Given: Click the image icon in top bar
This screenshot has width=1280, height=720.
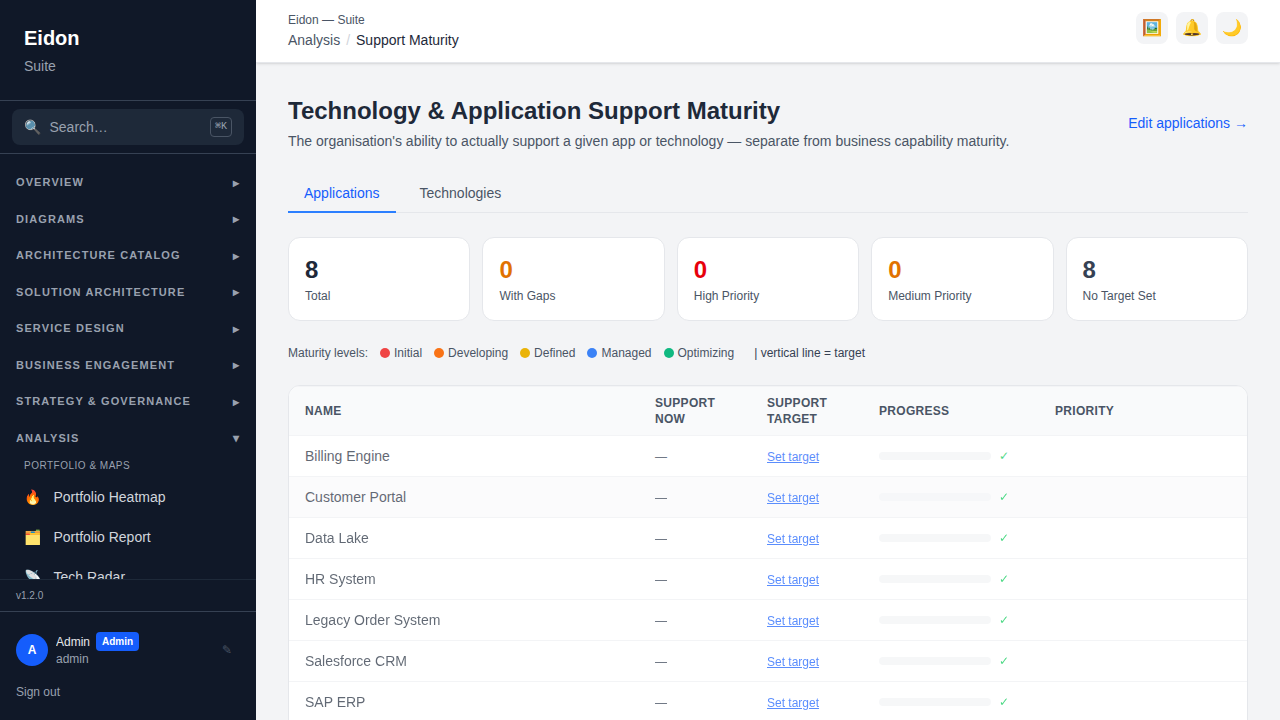Looking at the screenshot, I should [x=1152, y=28].
